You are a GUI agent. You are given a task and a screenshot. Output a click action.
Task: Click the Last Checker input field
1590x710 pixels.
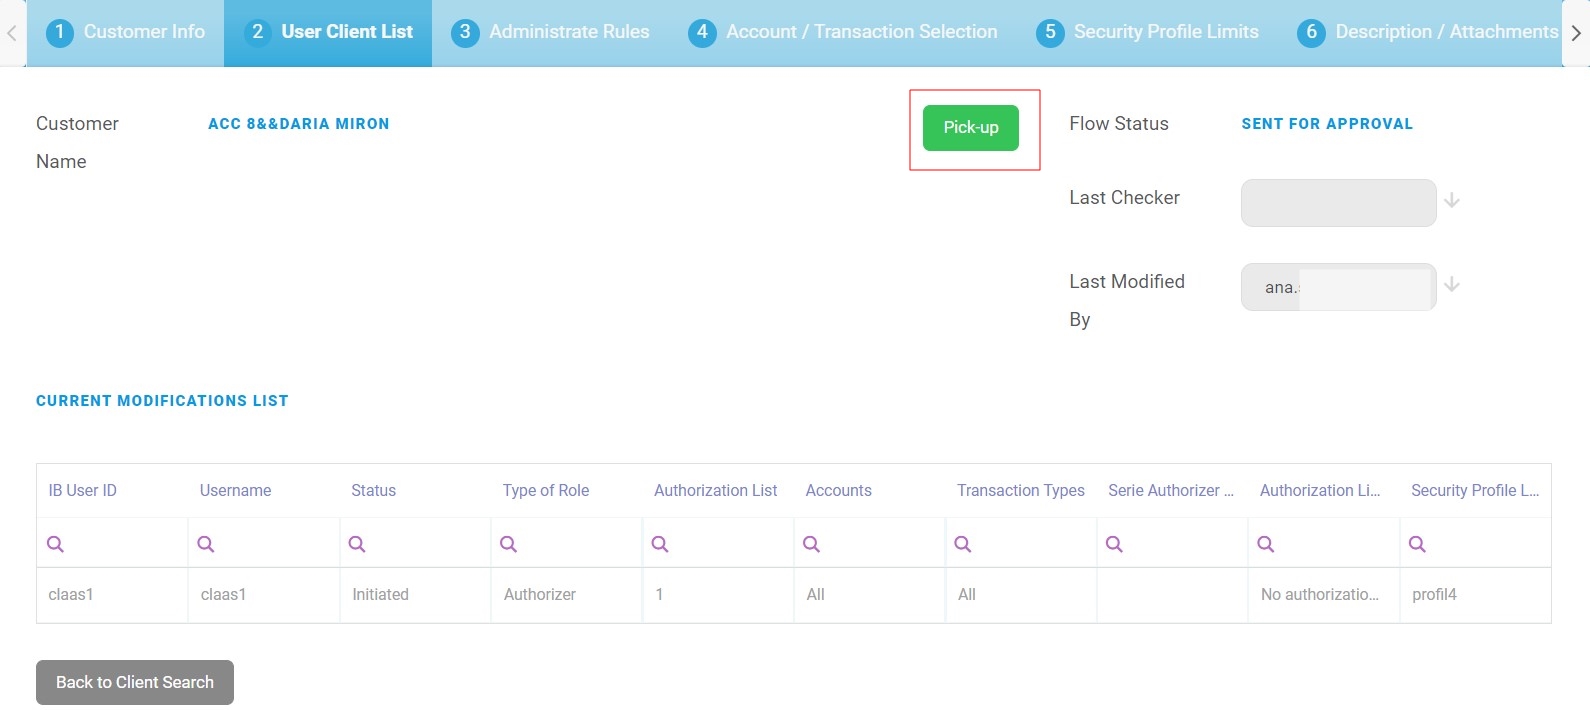[1338, 203]
